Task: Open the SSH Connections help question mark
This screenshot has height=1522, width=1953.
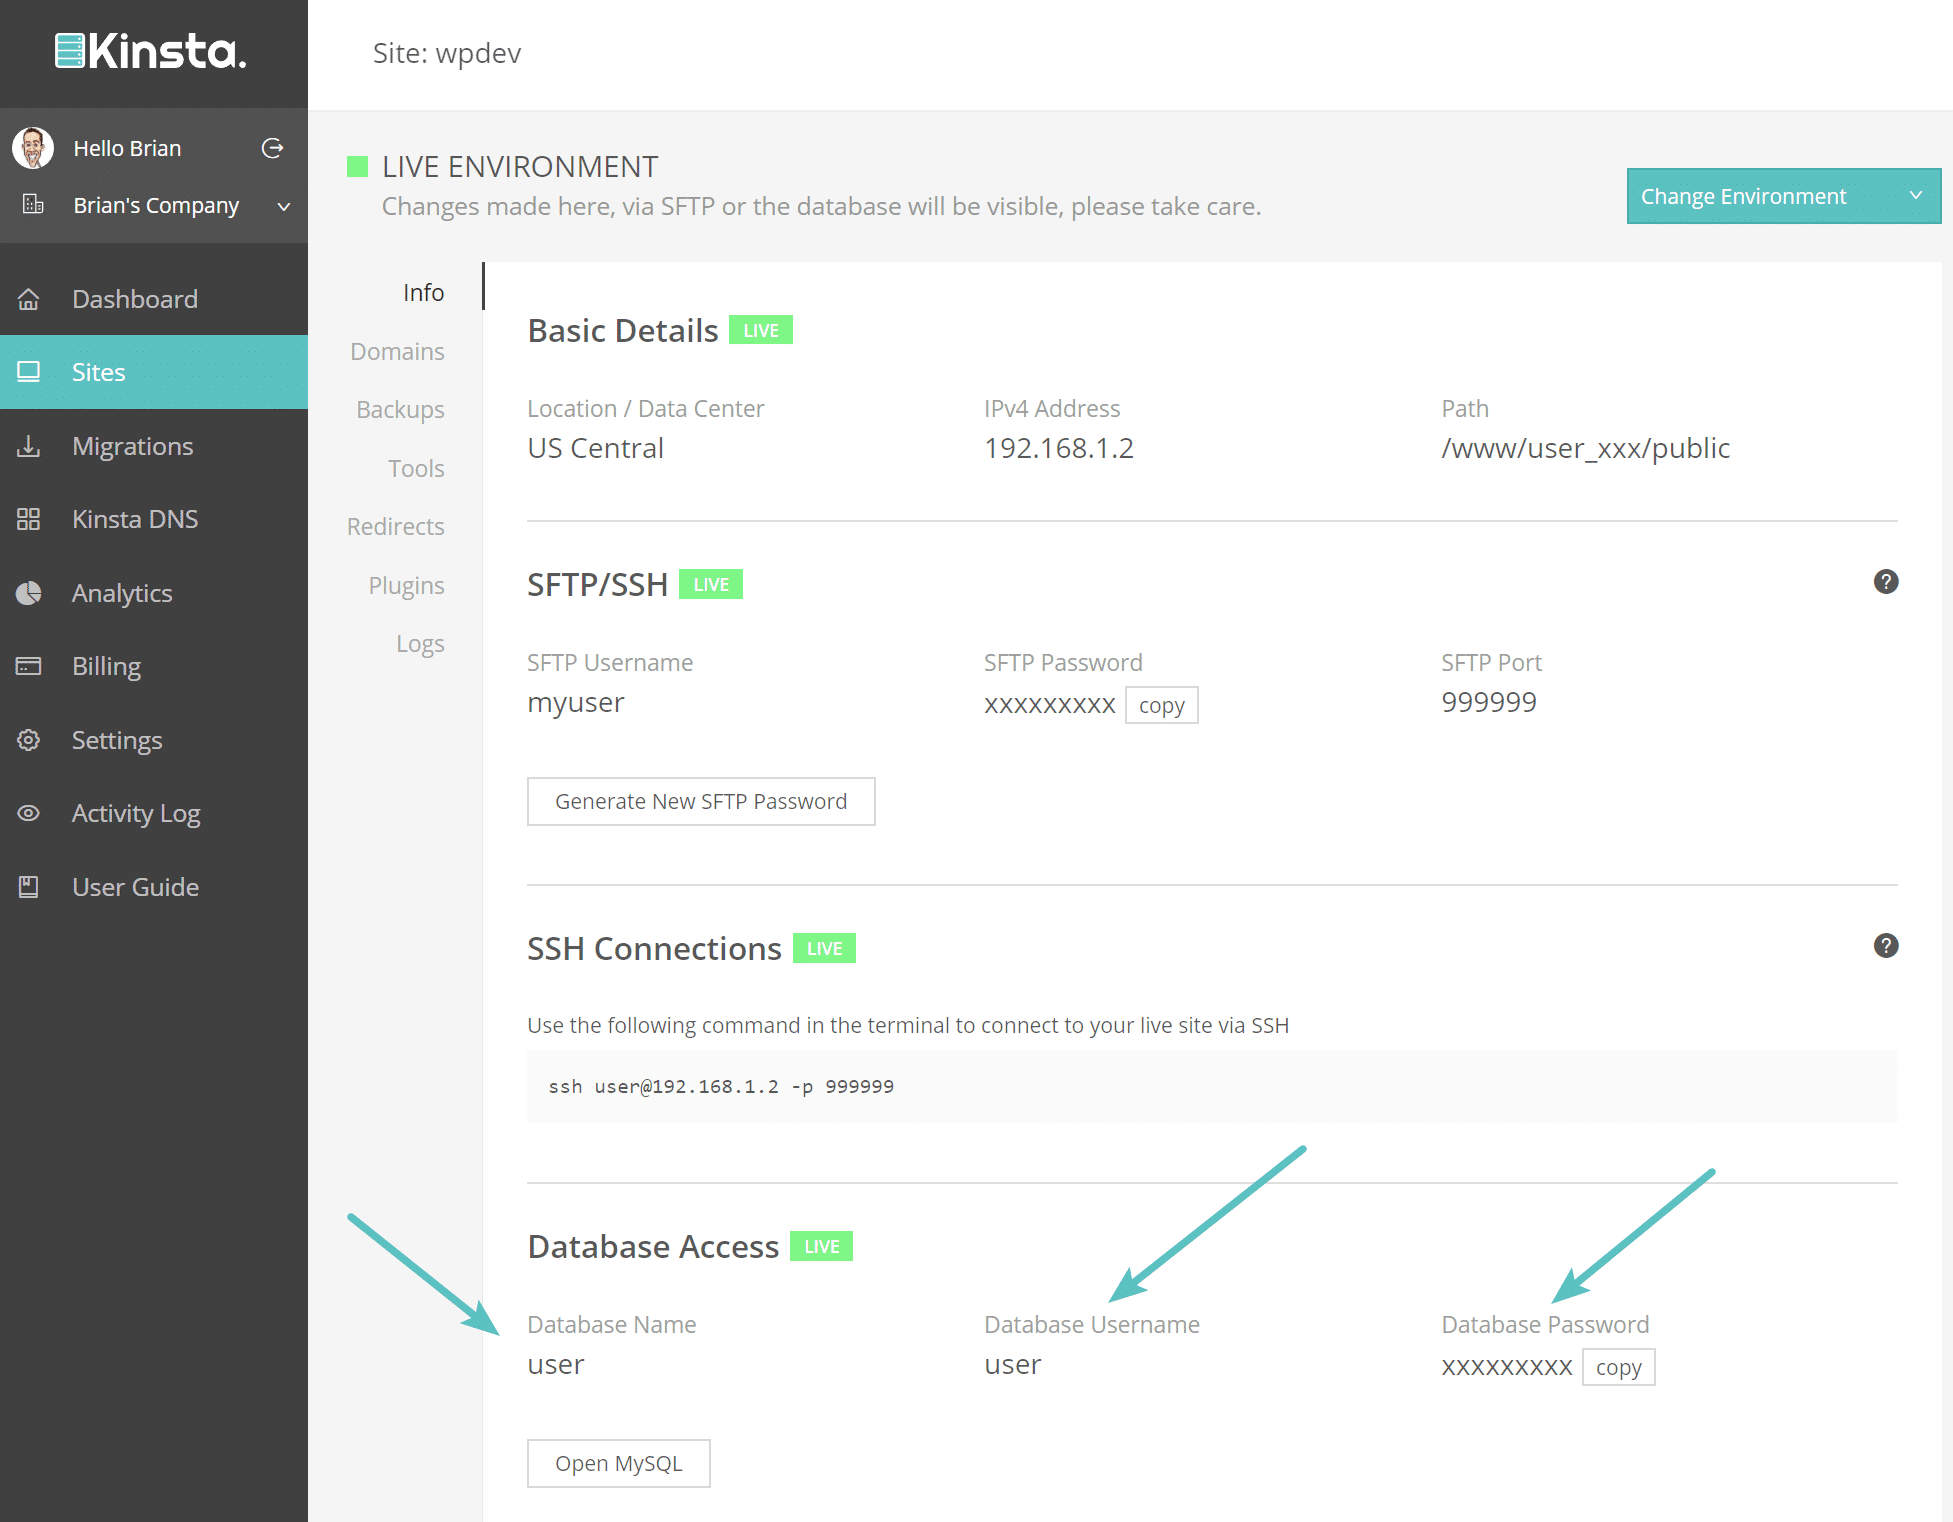Action: tap(1885, 946)
